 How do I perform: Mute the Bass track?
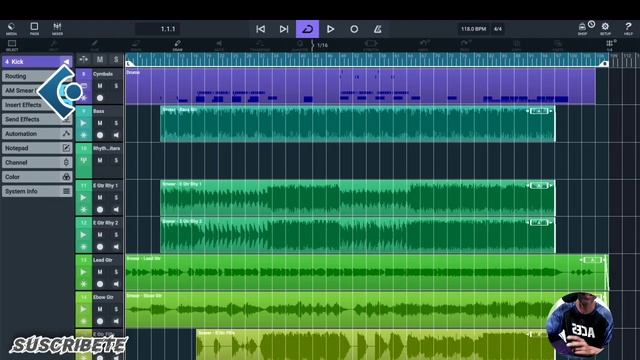(100, 123)
